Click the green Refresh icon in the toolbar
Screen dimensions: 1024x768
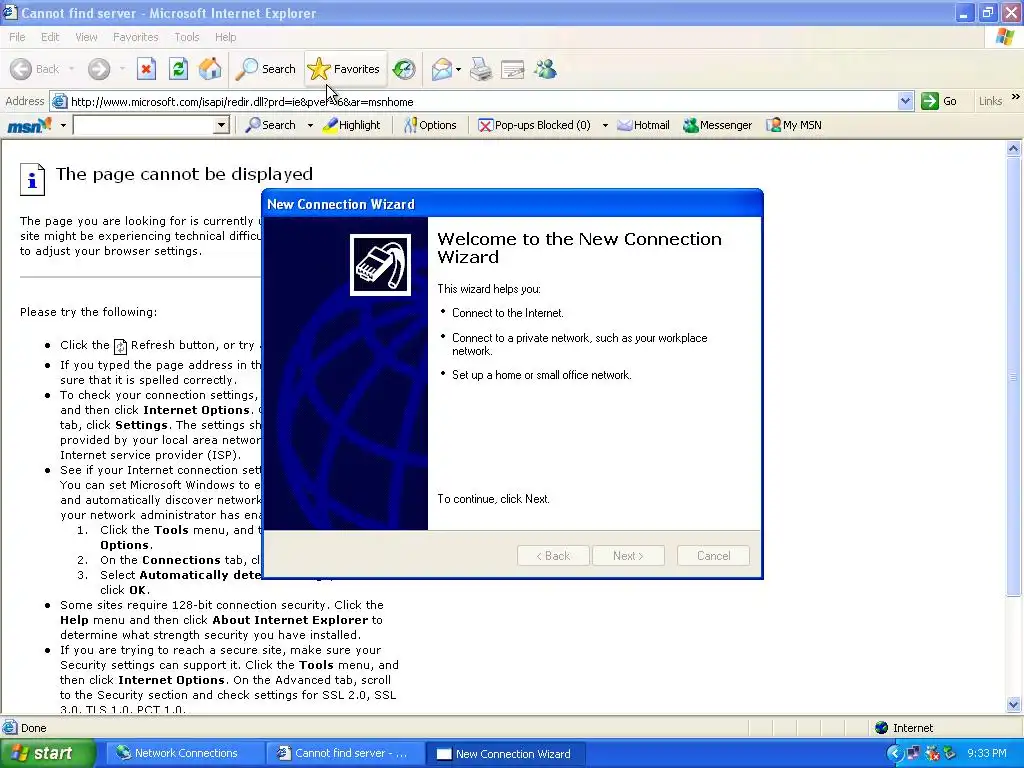point(178,69)
